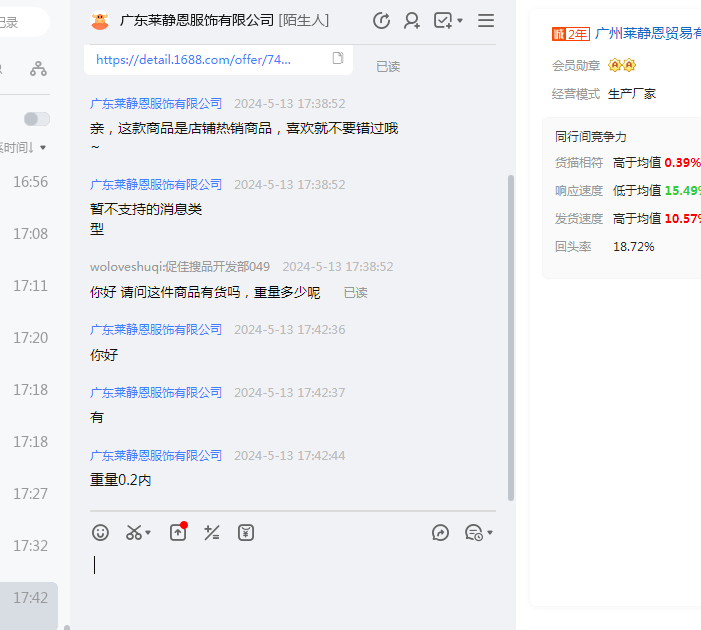Open the organization tree icon in sidebar
The width and height of the screenshot is (701, 630).
coord(38,68)
